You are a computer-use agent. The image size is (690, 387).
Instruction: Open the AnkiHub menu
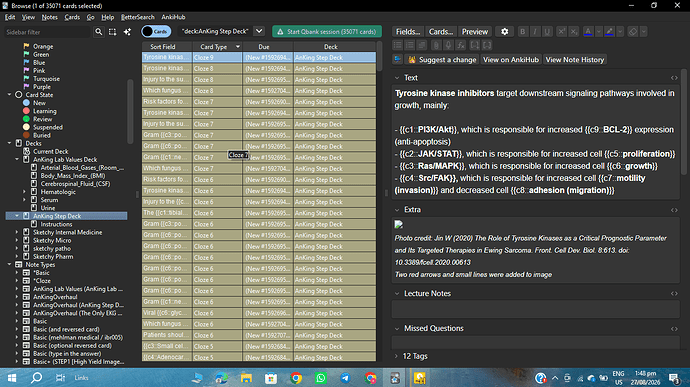[x=173, y=17]
